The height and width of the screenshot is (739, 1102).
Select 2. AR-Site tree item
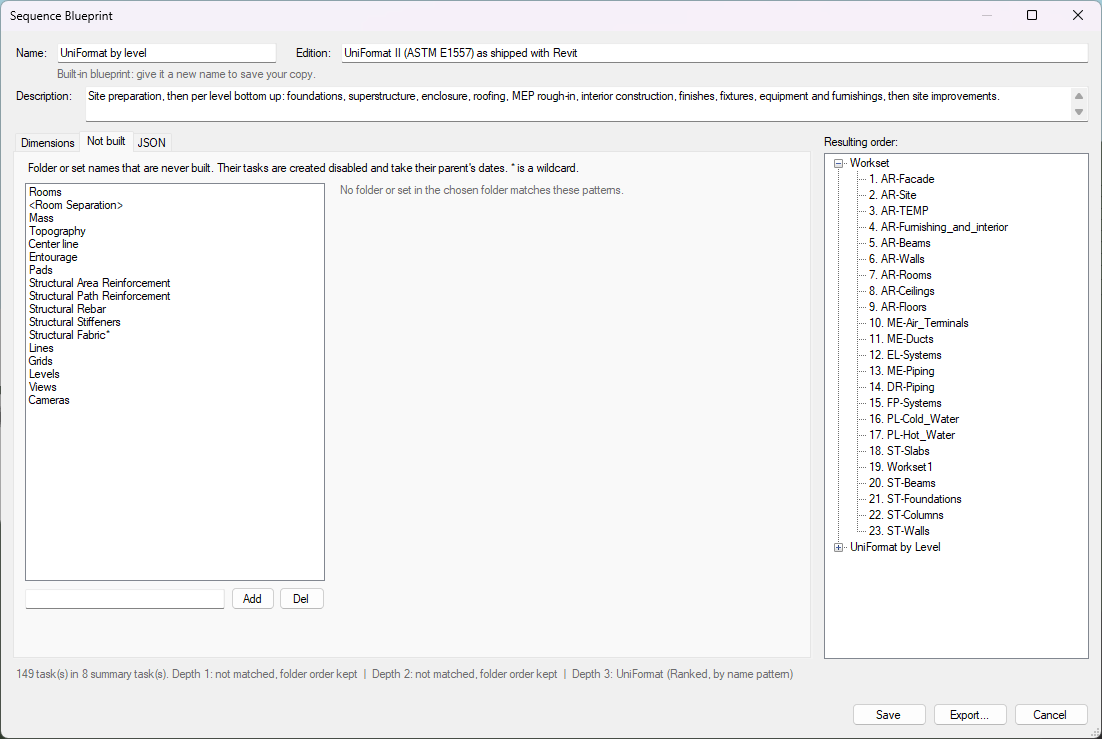893,195
